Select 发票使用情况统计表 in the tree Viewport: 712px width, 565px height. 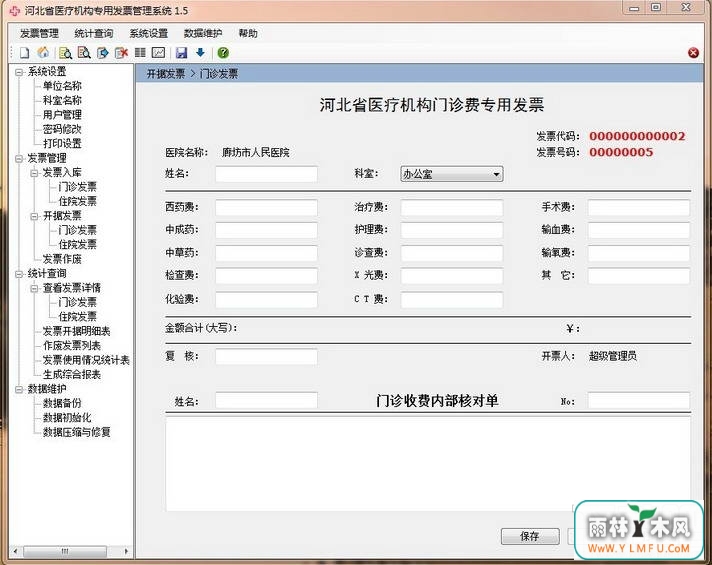(86, 360)
